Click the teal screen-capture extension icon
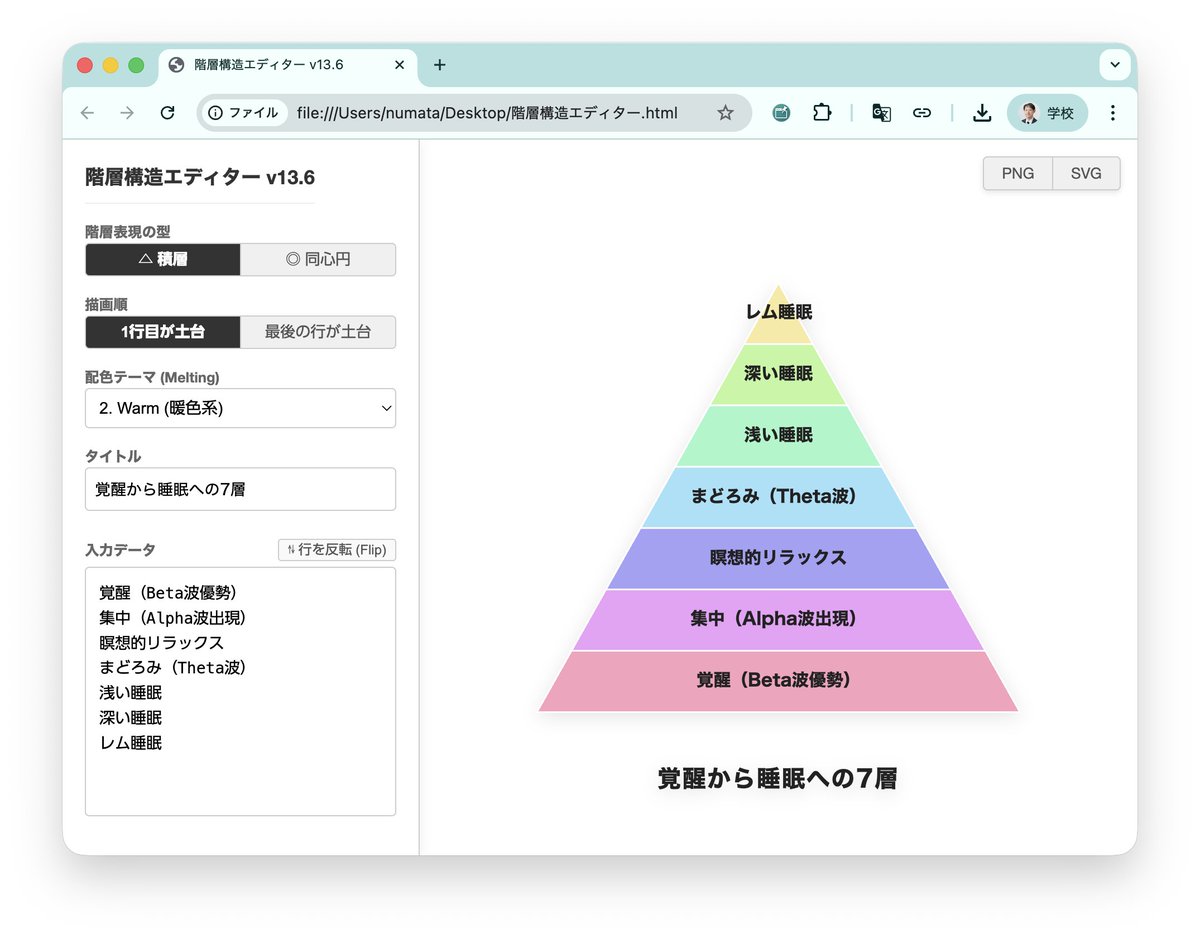Screen dimensions: 1200x938 coord(780,113)
